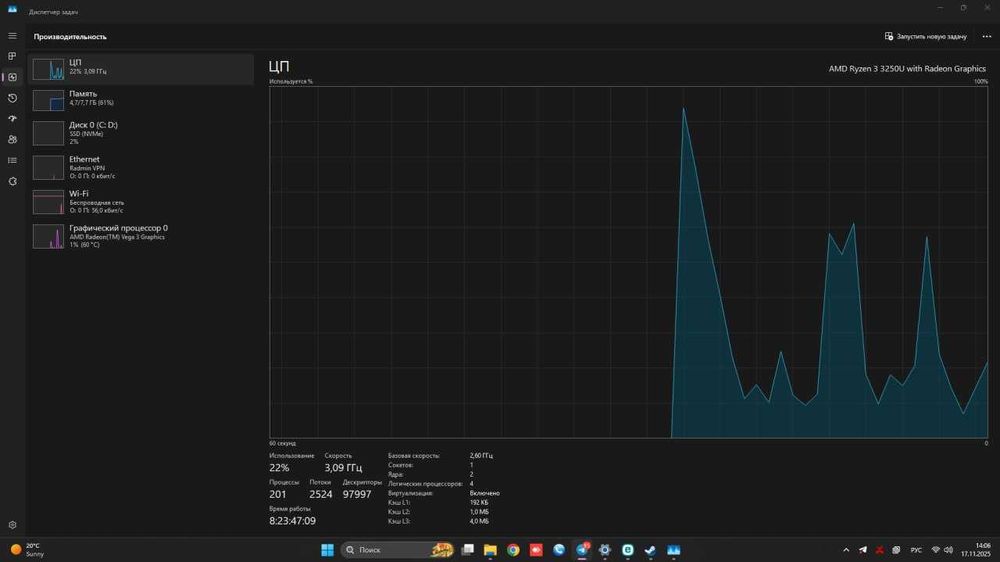Select the Диск 0 (C: D:) item
Screen dimensions: 1000x562
(x=141, y=133)
